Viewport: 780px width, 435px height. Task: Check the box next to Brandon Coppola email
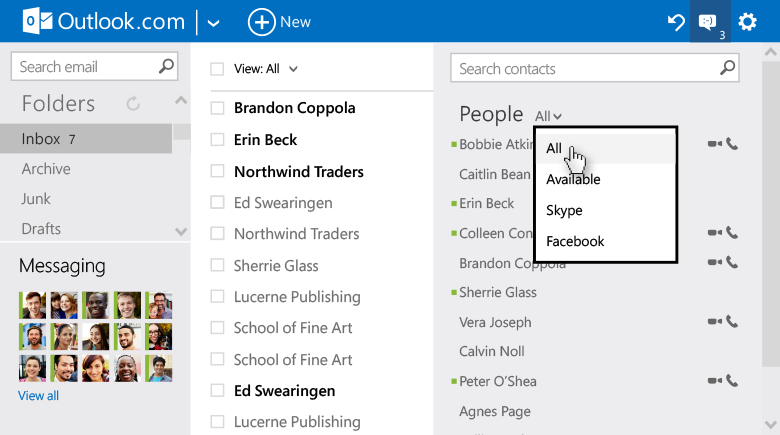(x=217, y=108)
